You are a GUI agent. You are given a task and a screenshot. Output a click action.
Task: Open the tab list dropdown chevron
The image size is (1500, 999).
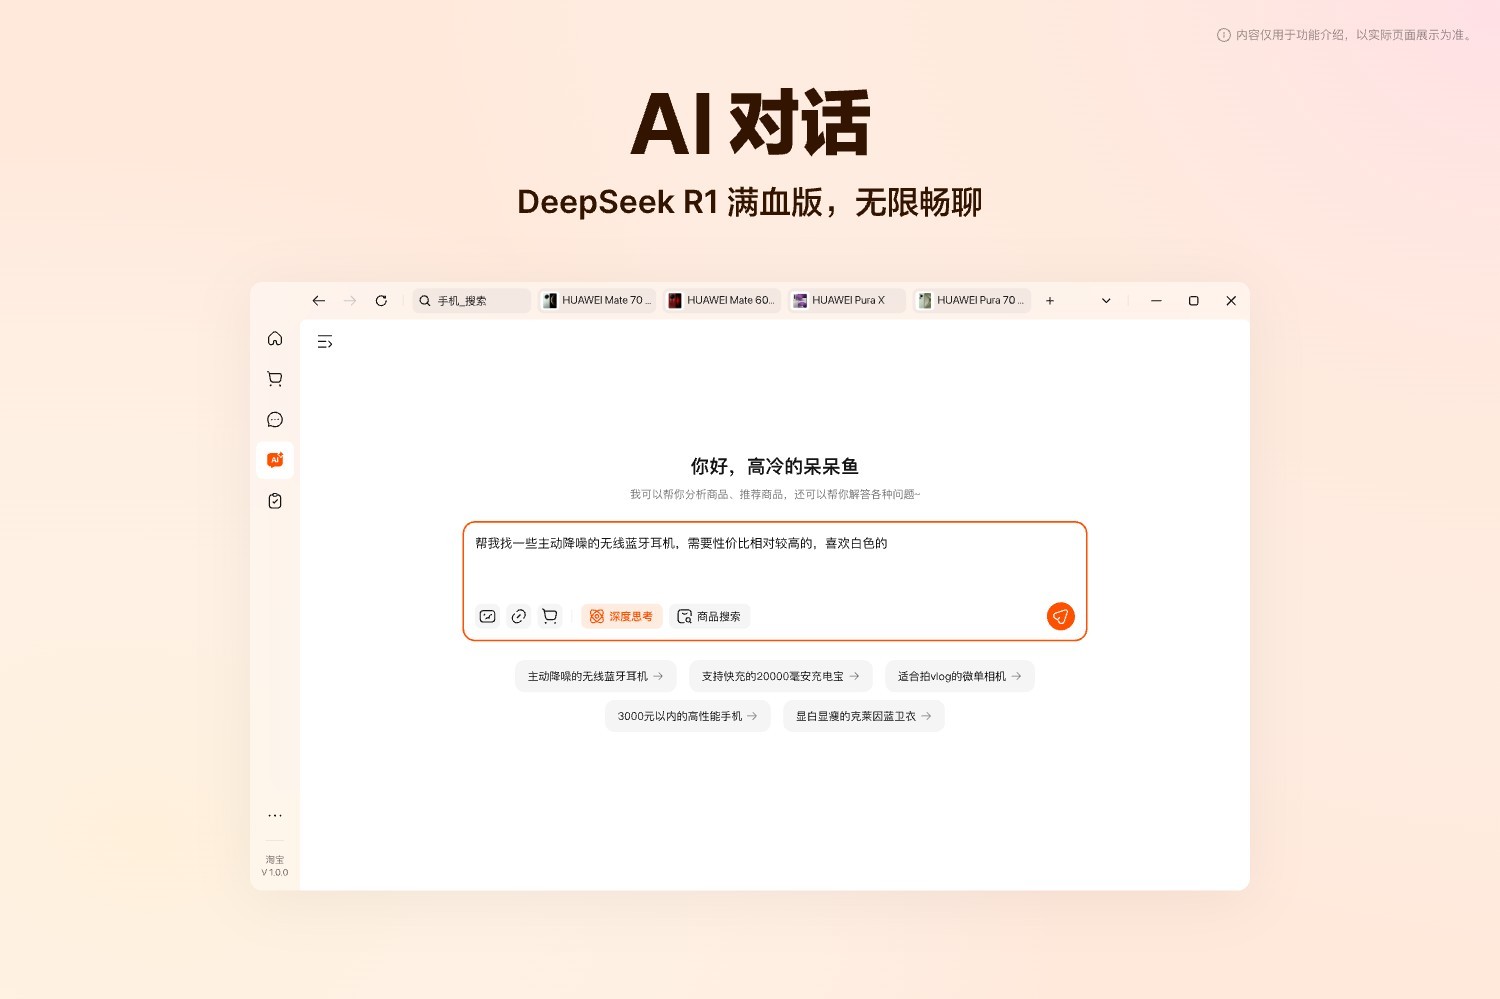click(1106, 301)
